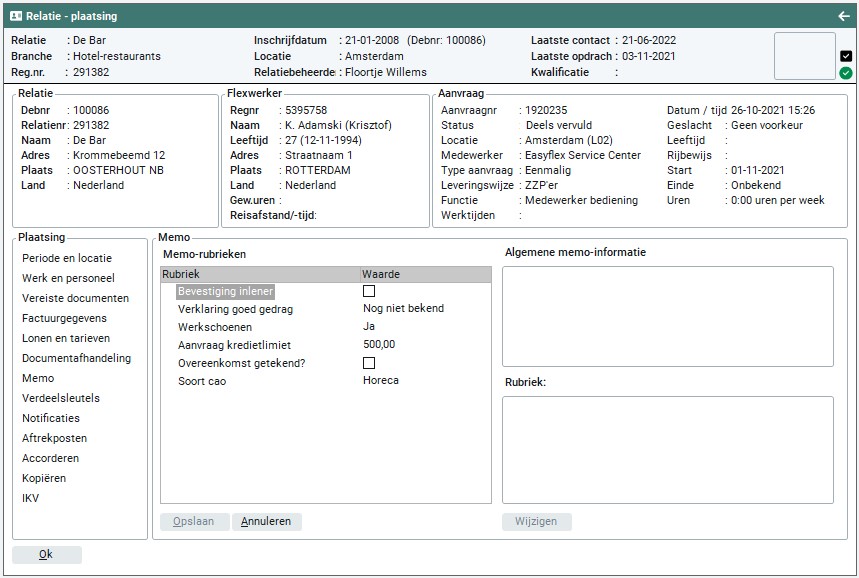Open the Factuurgegevens section
Viewport: 859px width, 578px height.
64,318
